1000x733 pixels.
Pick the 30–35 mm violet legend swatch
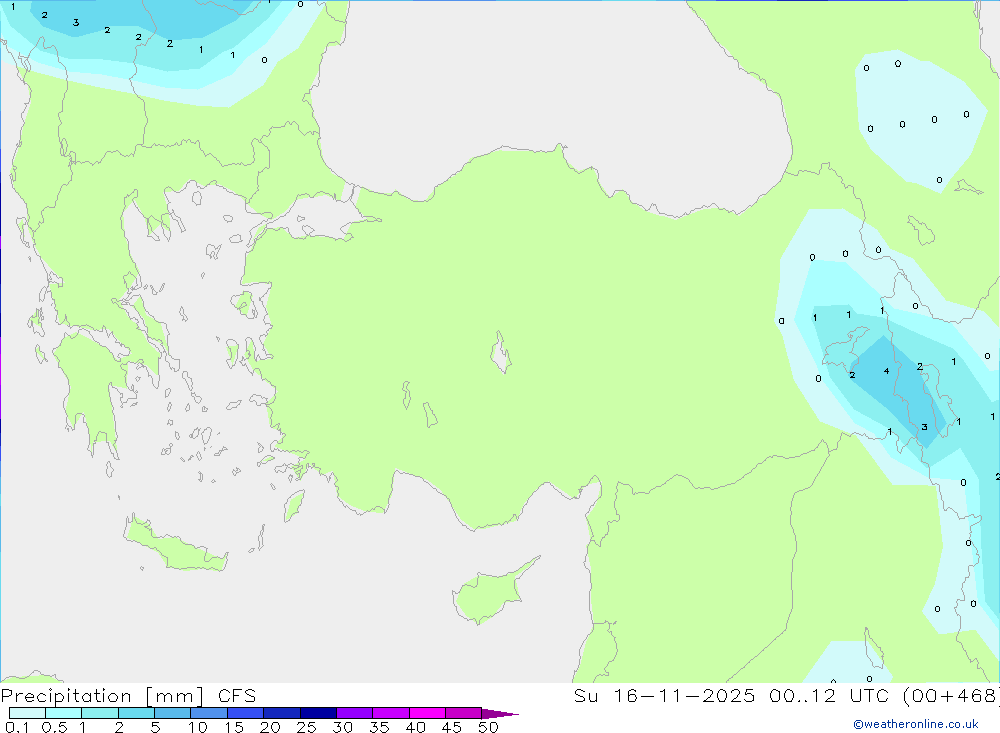coord(355,713)
